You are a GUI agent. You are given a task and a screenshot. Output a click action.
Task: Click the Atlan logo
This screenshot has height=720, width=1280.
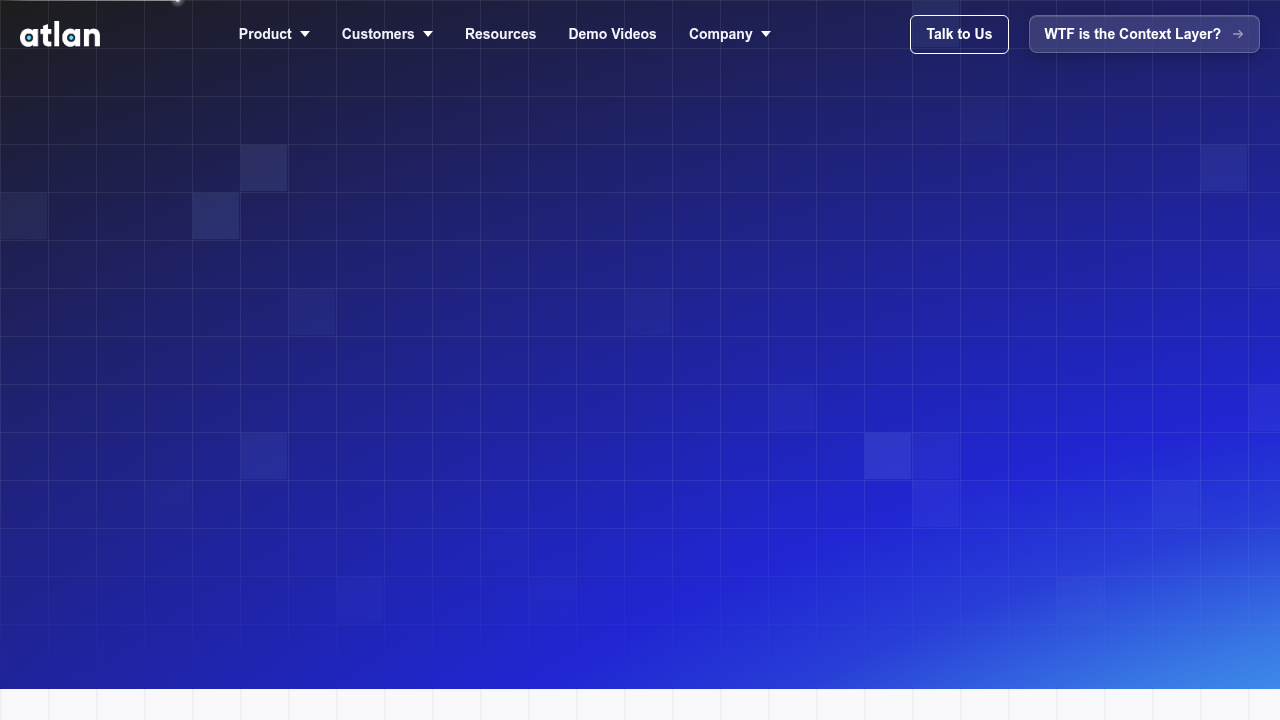[60, 35]
